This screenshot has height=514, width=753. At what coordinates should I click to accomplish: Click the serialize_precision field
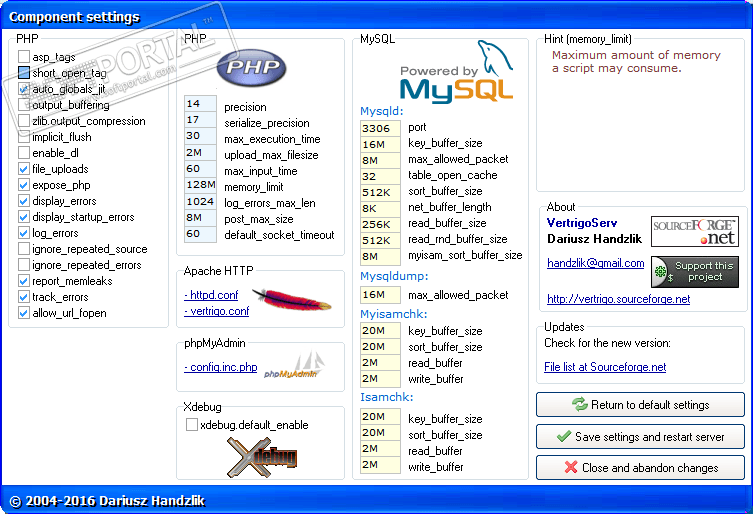click(x=200, y=120)
